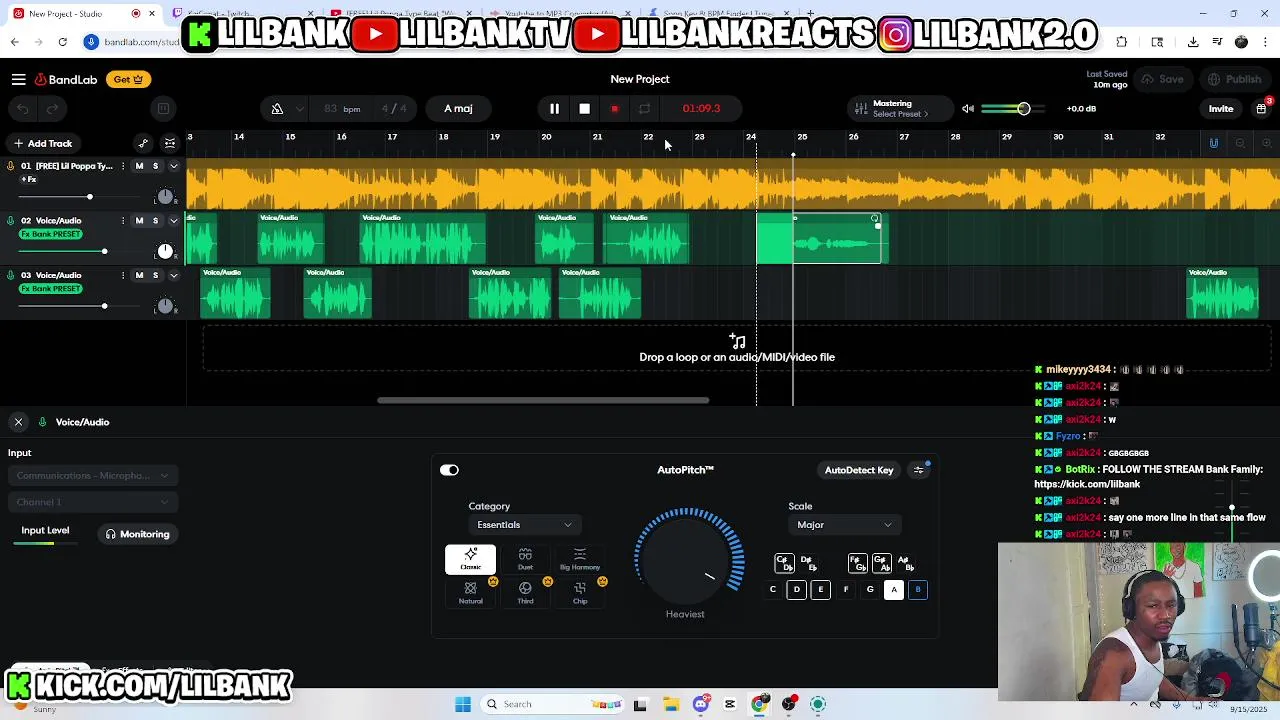Image resolution: width=1280 pixels, height=720 pixels.
Task: Open AutoPitch advanced settings sliders icon
Action: 919,470
